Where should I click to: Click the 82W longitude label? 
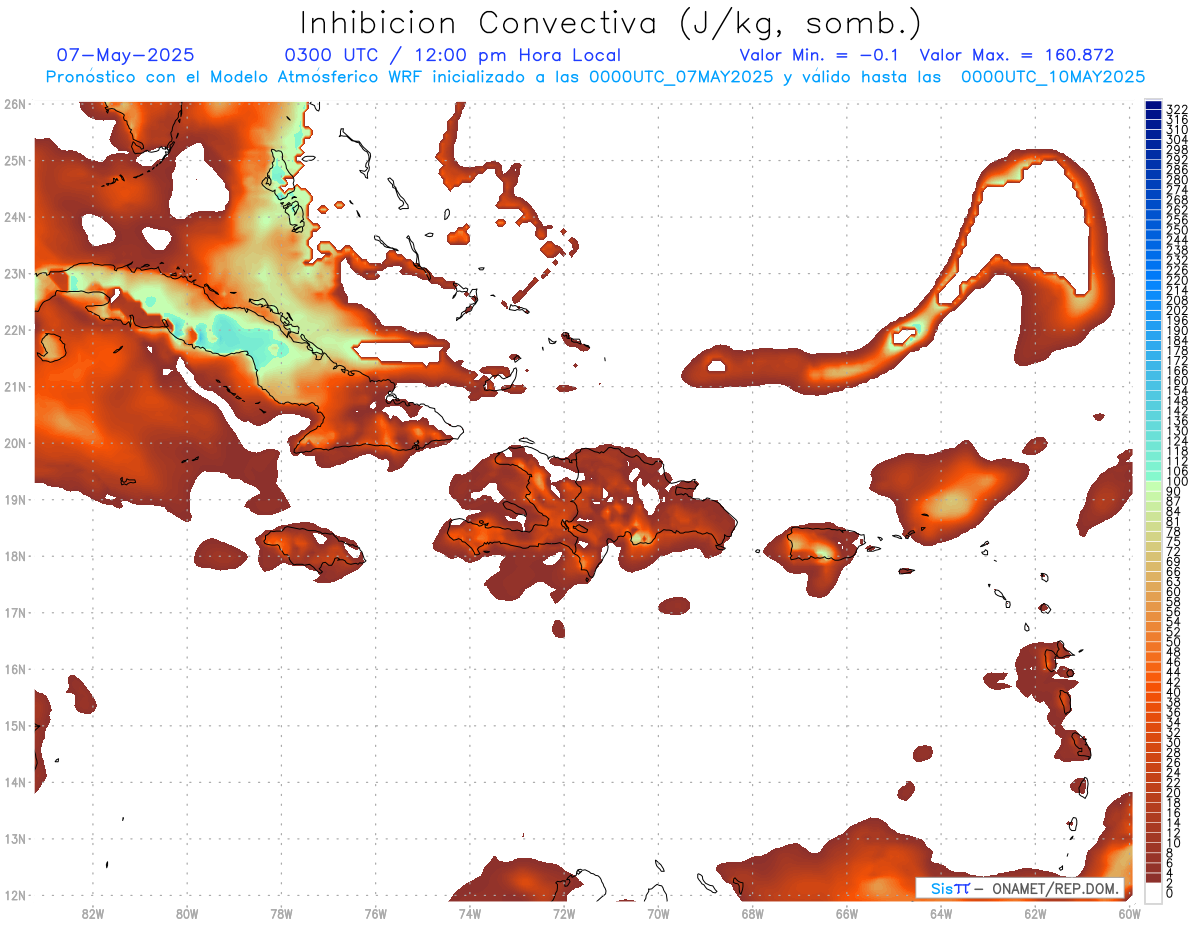93,913
